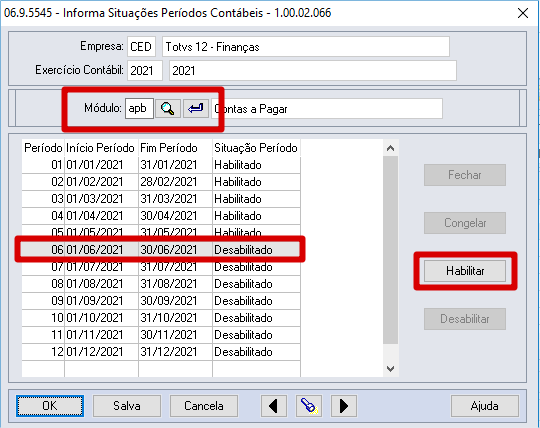
Task: Click the enter-arrow confirm icon beside Módulo
Action: pyautogui.click(x=196, y=108)
